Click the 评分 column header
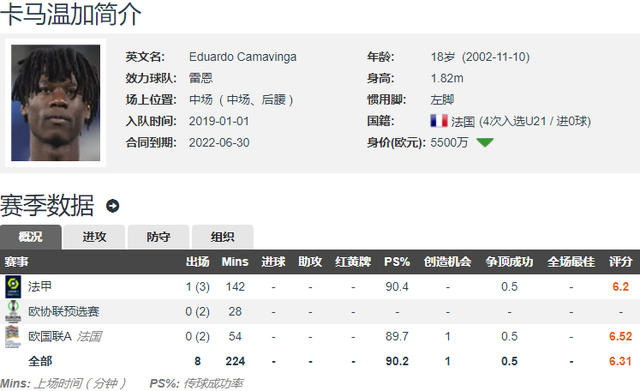This screenshot has width=640, height=391. pos(620,262)
